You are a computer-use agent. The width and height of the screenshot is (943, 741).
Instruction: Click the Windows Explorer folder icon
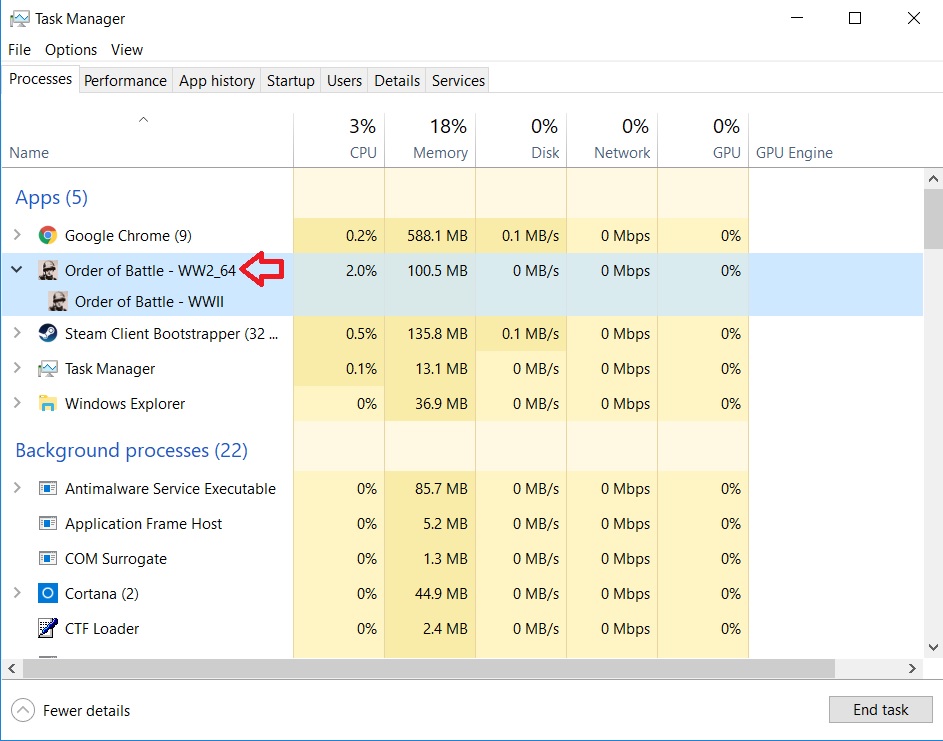47,404
